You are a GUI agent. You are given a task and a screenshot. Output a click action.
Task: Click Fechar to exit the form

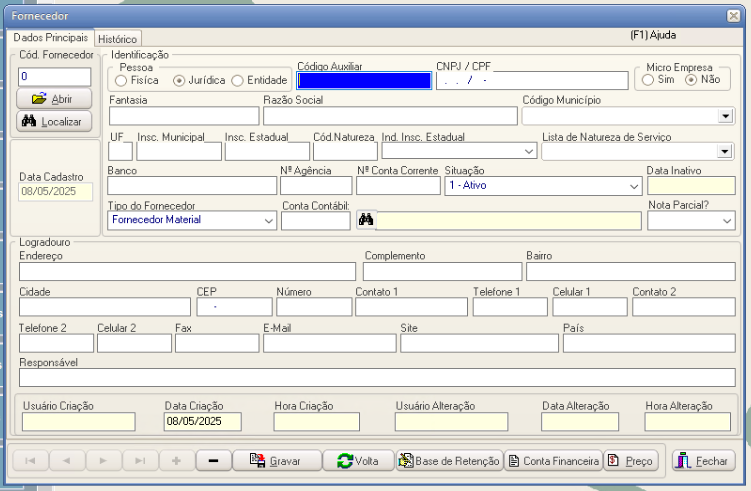click(x=704, y=461)
